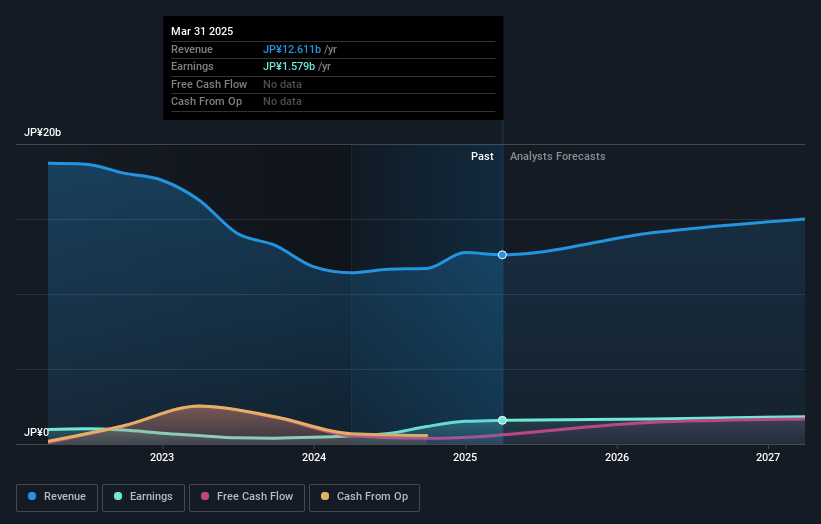Viewport: 821px width, 524px height.
Task: Click the 2025 x-axis label
Action: (x=465, y=458)
